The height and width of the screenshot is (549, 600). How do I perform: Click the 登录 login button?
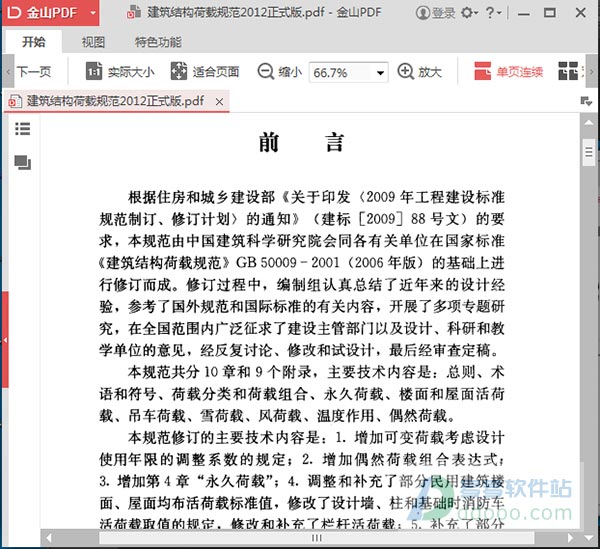coord(436,13)
